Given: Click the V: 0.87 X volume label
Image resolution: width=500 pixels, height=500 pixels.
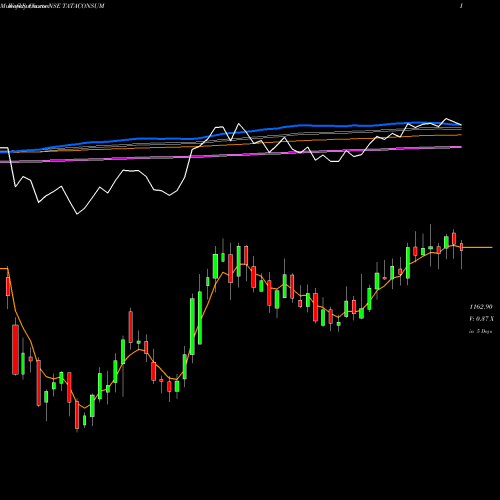Looking at the screenshot, I should (x=481, y=319).
